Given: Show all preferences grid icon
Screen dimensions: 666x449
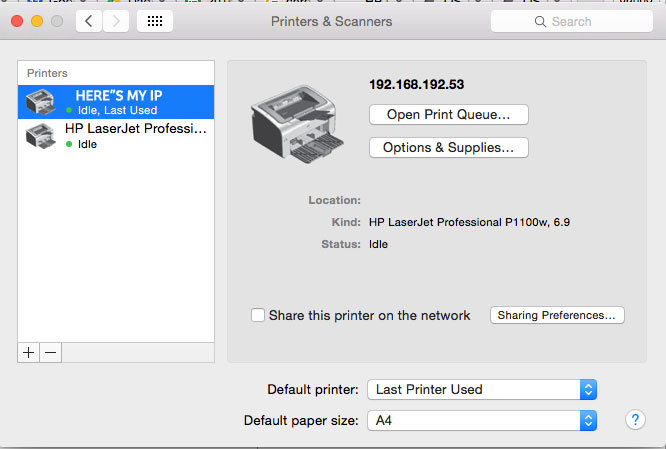Looking at the screenshot, I should coord(155,21).
